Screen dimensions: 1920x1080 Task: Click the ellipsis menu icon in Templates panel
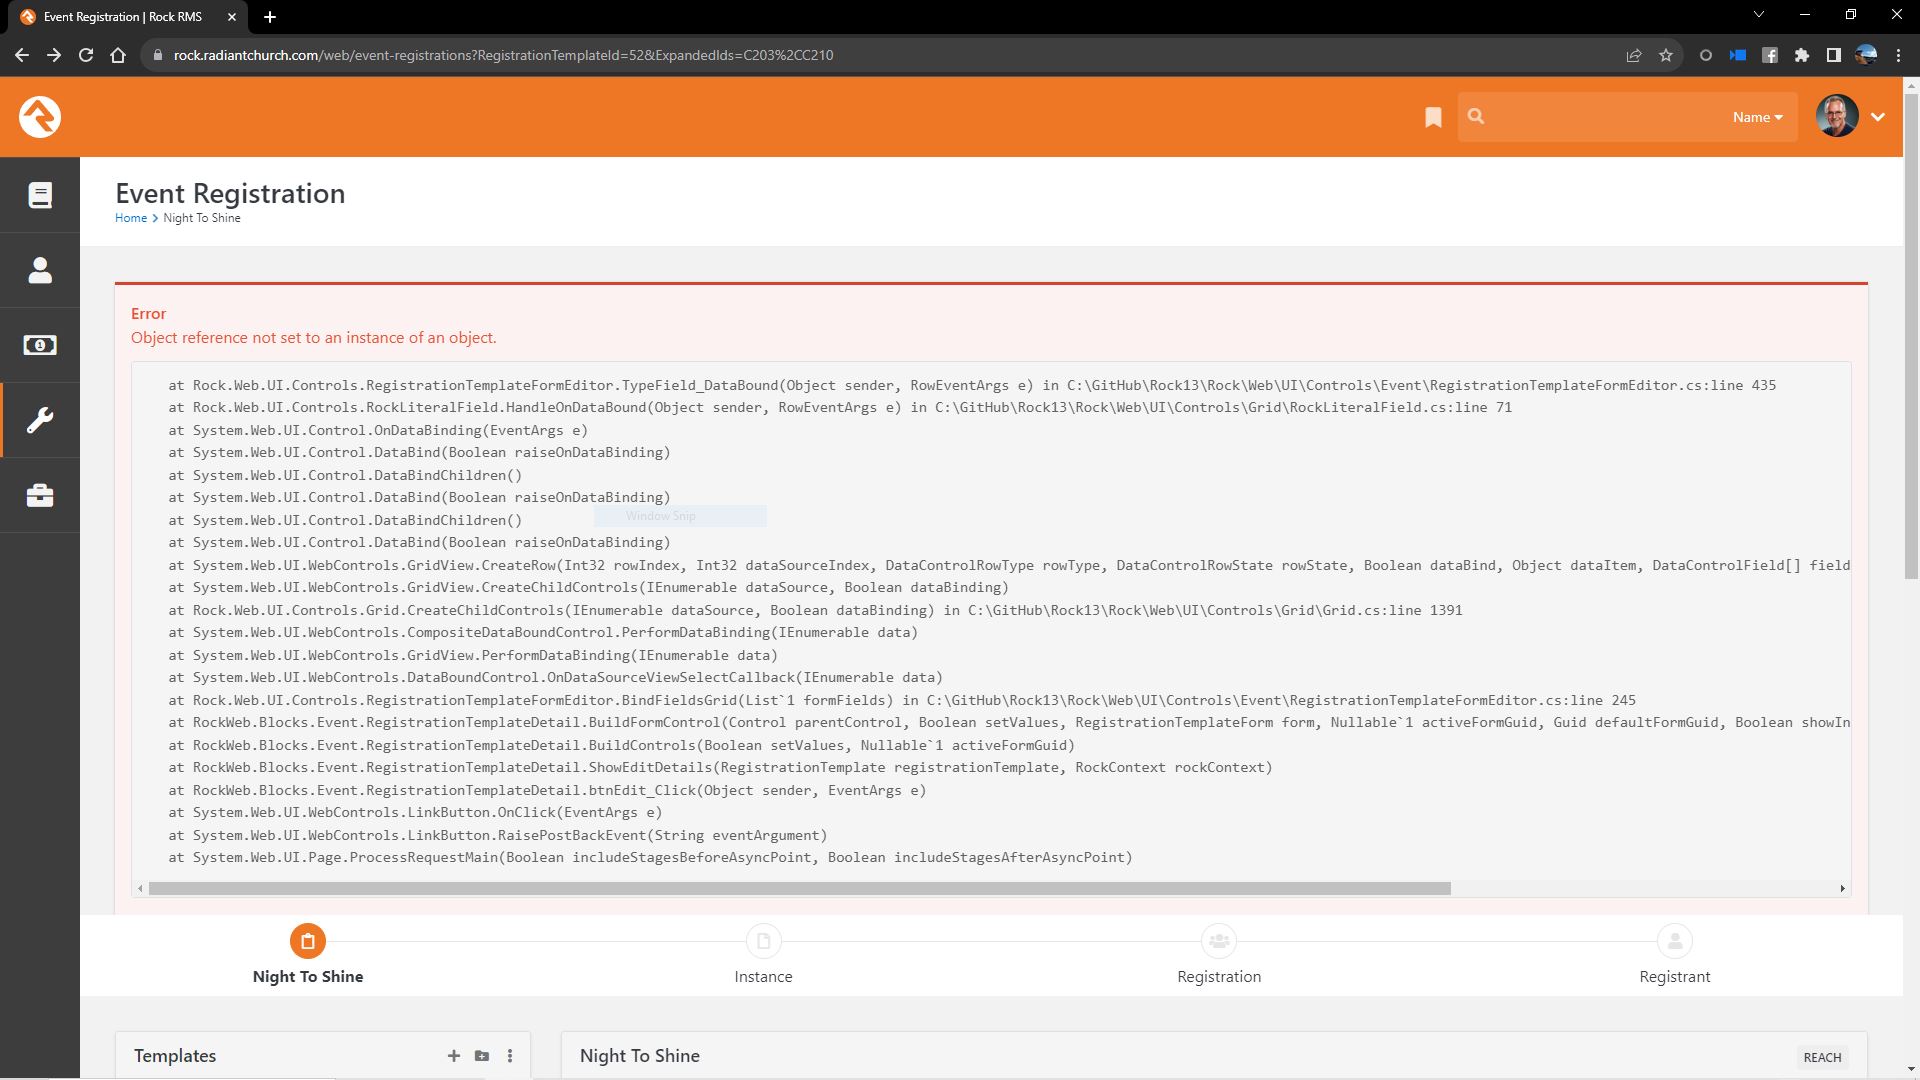pos(510,1056)
